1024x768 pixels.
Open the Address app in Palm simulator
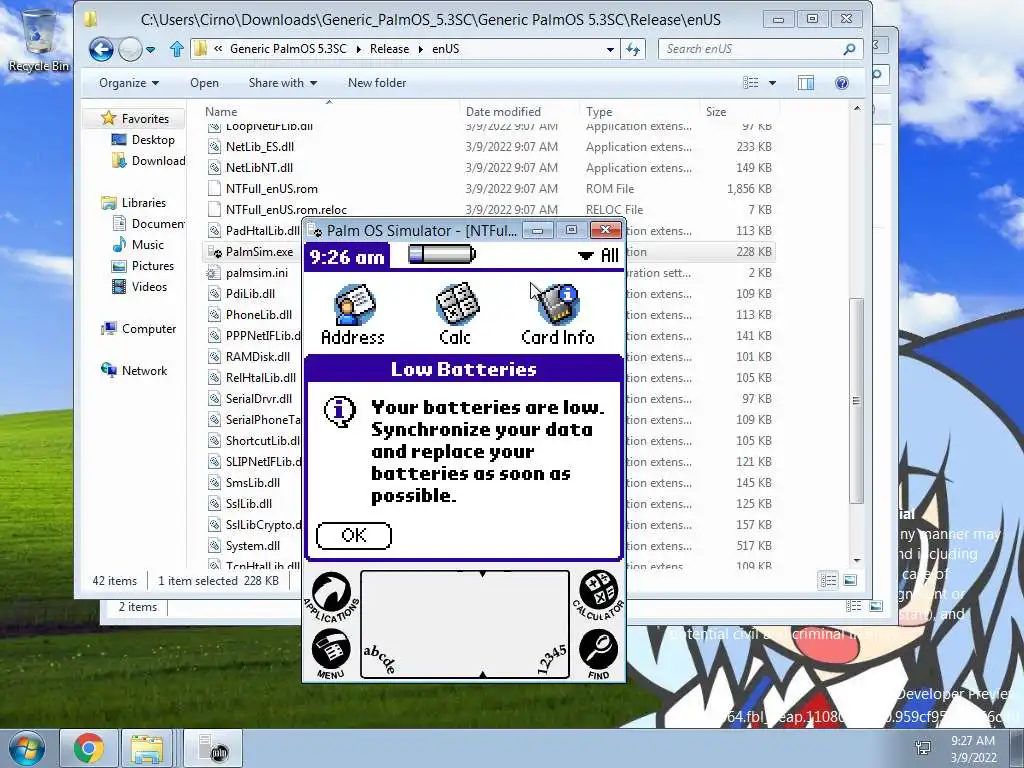pos(353,313)
